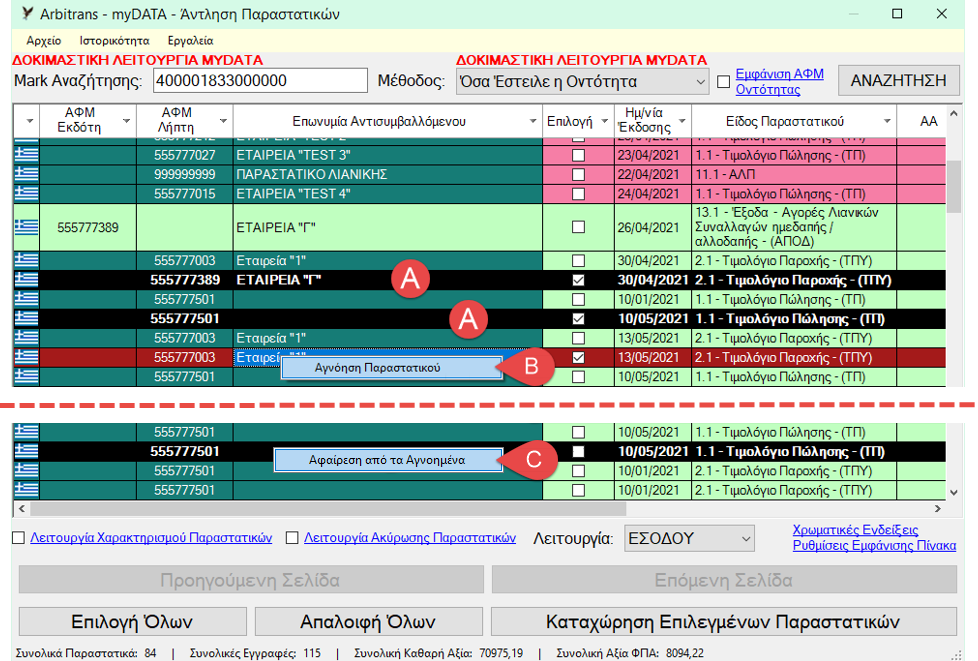The image size is (978, 661).
Task: Select the cell reading 555777027
Action: pos(185,155)
